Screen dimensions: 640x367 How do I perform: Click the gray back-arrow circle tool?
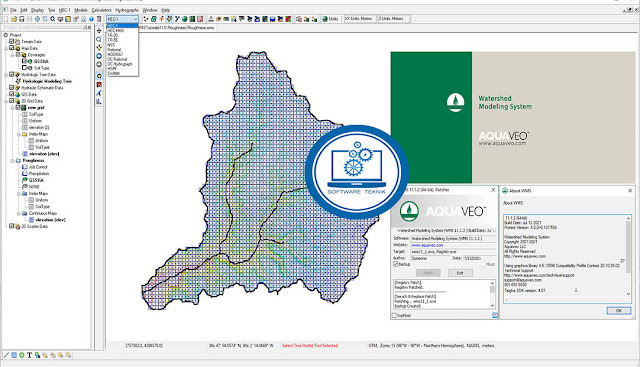99,65
